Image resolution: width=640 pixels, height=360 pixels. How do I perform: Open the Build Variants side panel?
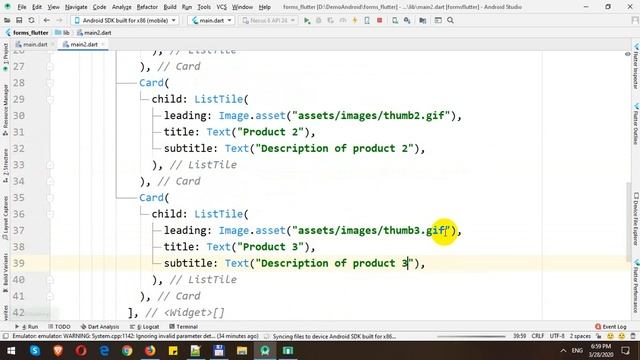(x=5, y=273)
